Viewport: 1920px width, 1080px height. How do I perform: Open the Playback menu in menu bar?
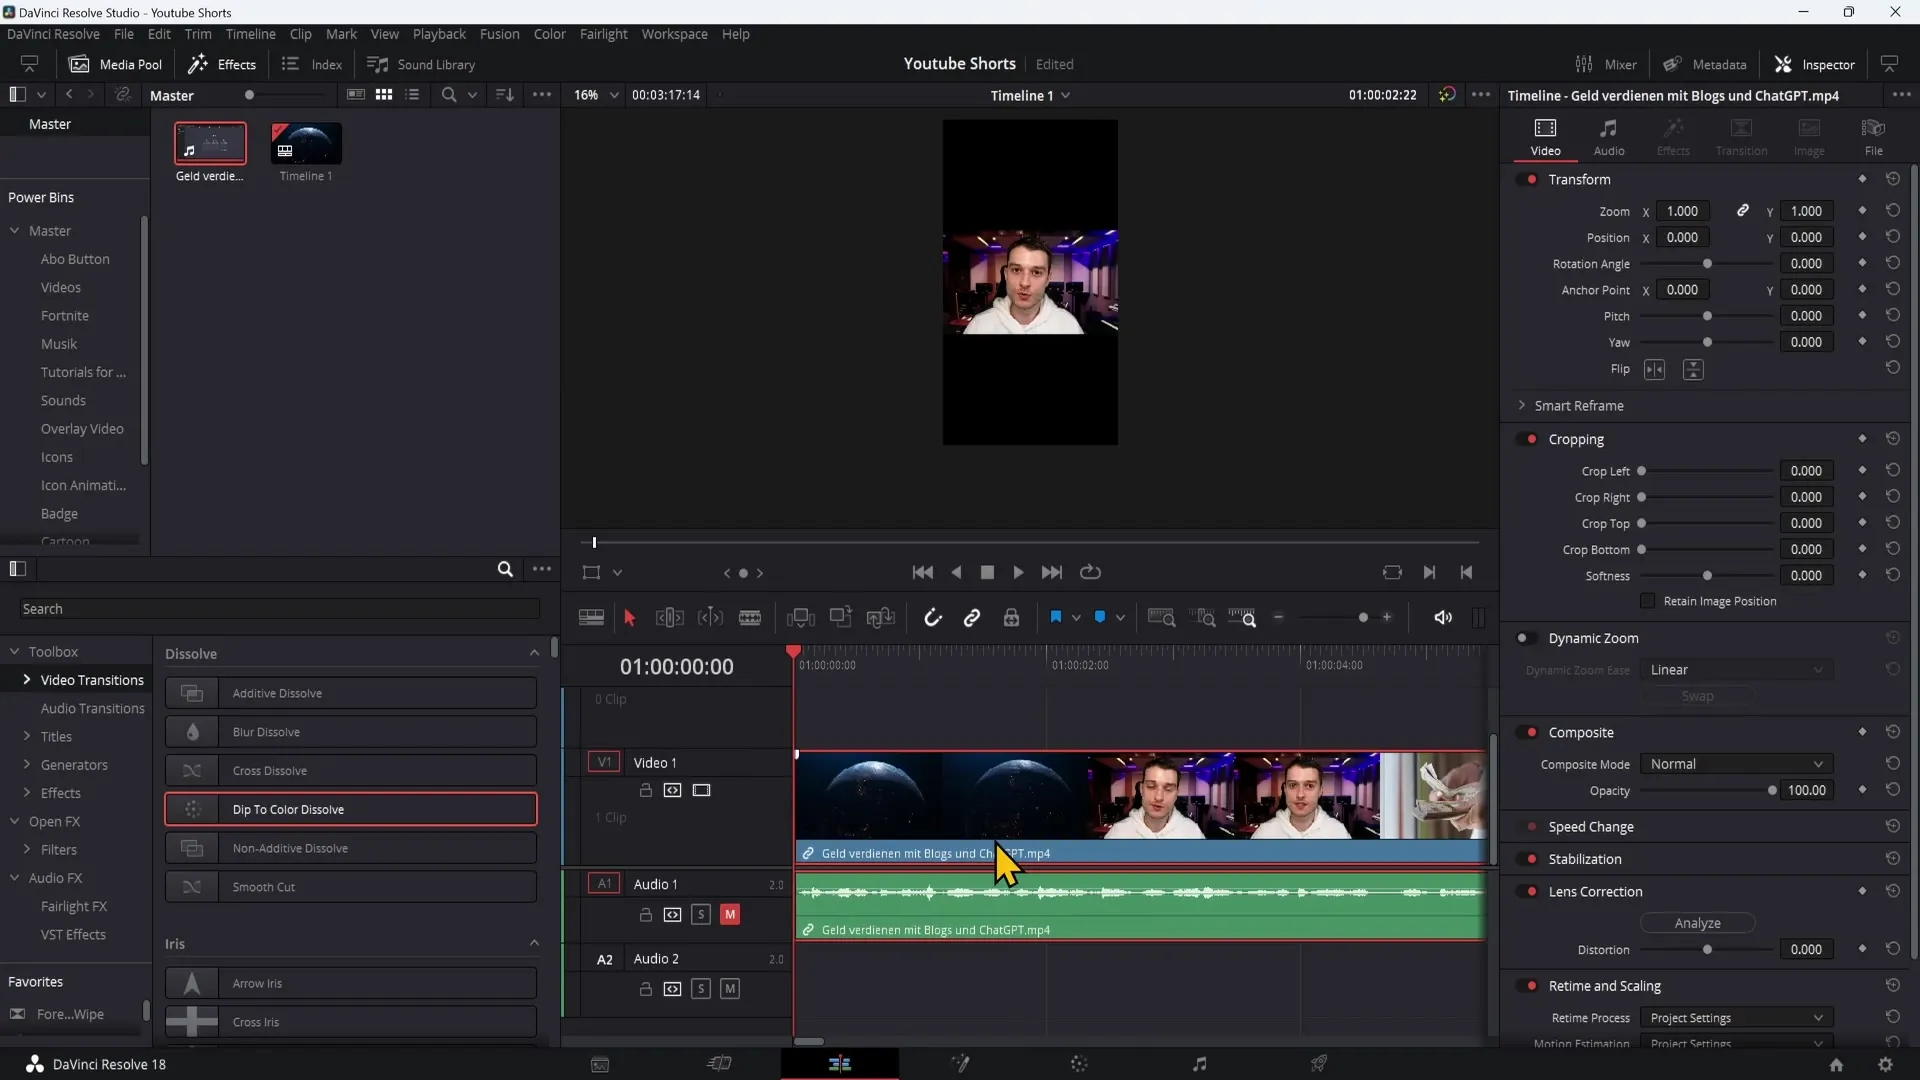point(438,33)
